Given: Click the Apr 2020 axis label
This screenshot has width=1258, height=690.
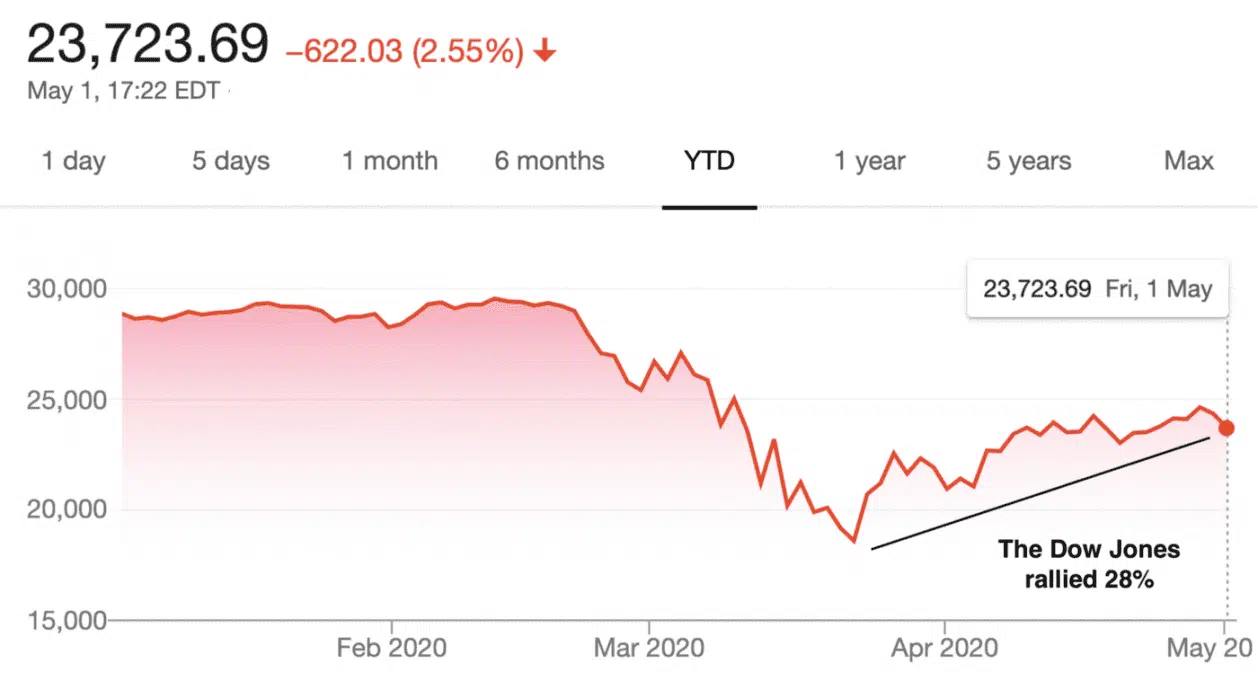Looking at the screenshot, I should [x=945, y=648].
